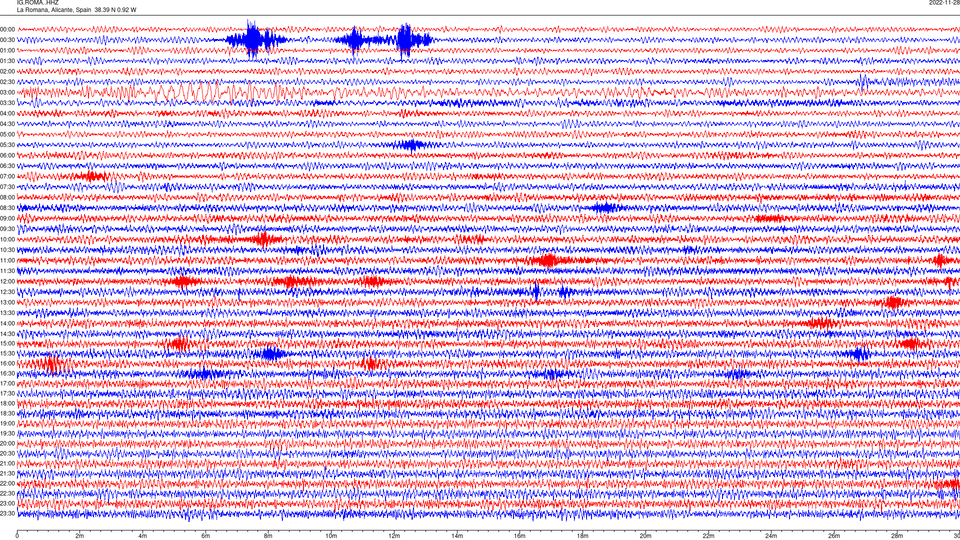
Task: Click the 4m axis tick label
Action: 143,536
